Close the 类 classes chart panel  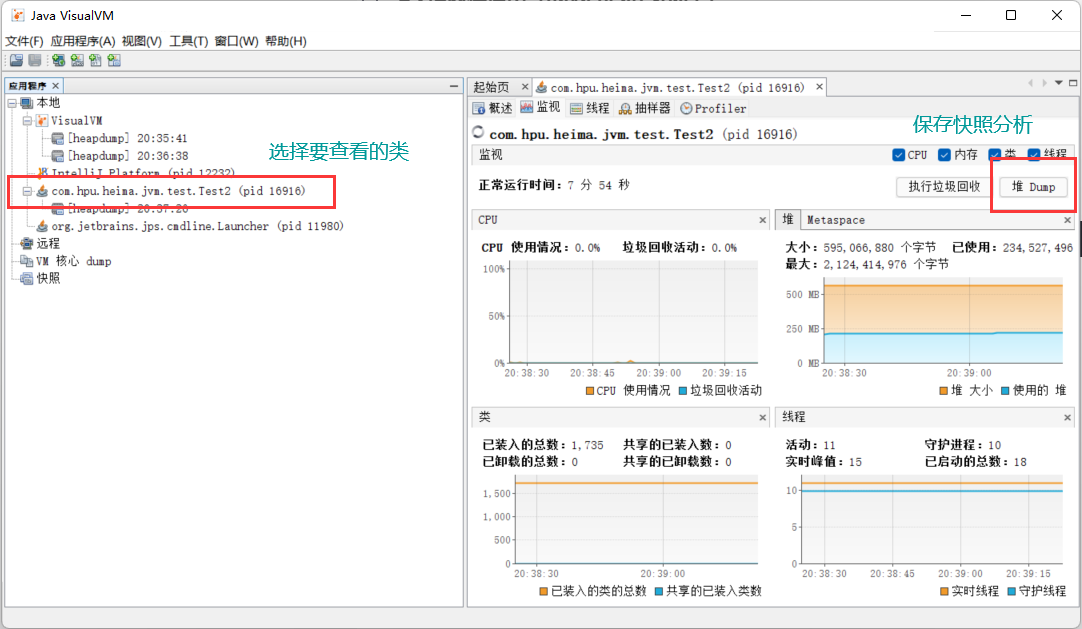763,418
